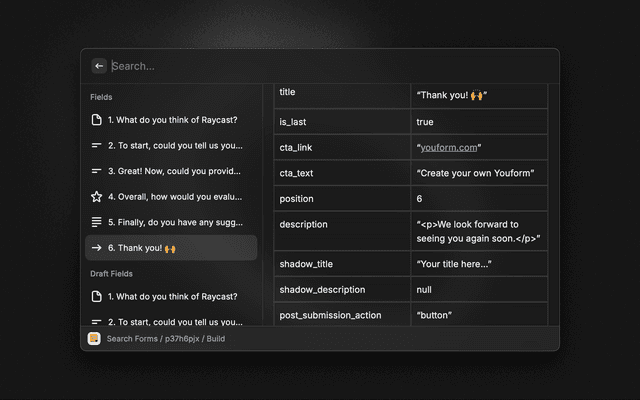The width and height of the screenshot is (640, 400).
Task: Click the Youform extension icon in bottom bar
Action: coord(94,339)
